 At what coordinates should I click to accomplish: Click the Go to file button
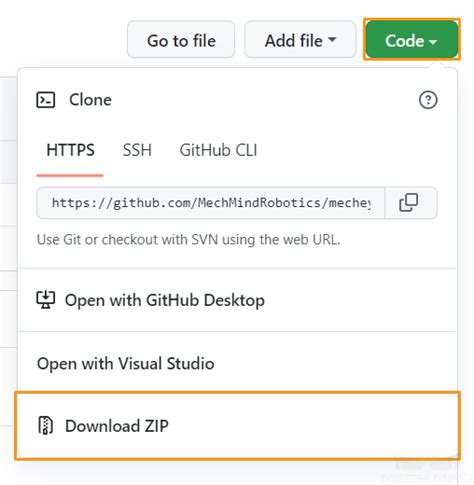click(181, 39)
